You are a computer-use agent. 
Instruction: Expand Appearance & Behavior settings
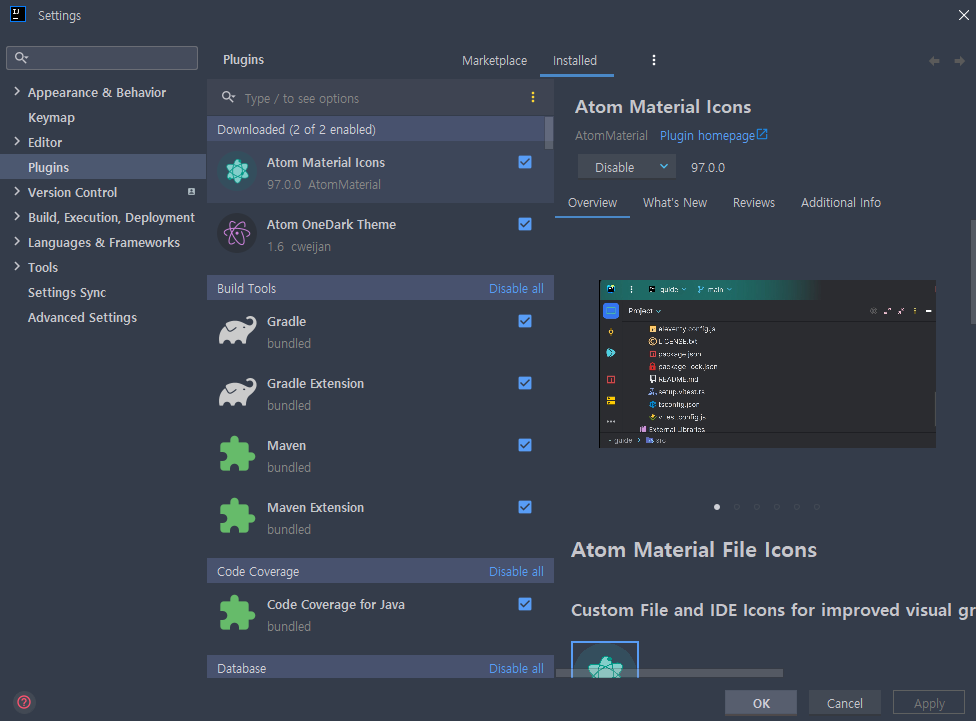pyautogui.click(x=17, y=92)
